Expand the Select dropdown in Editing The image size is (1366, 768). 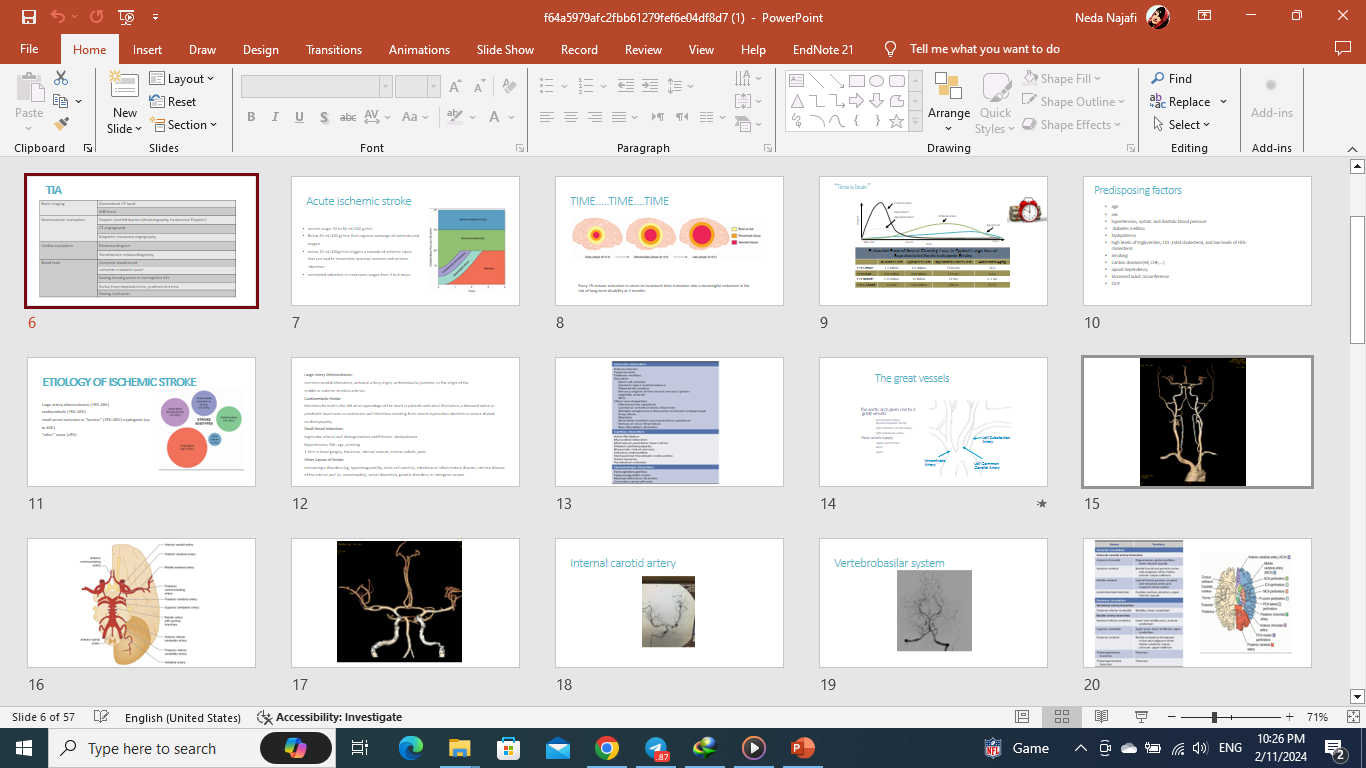1188,125
